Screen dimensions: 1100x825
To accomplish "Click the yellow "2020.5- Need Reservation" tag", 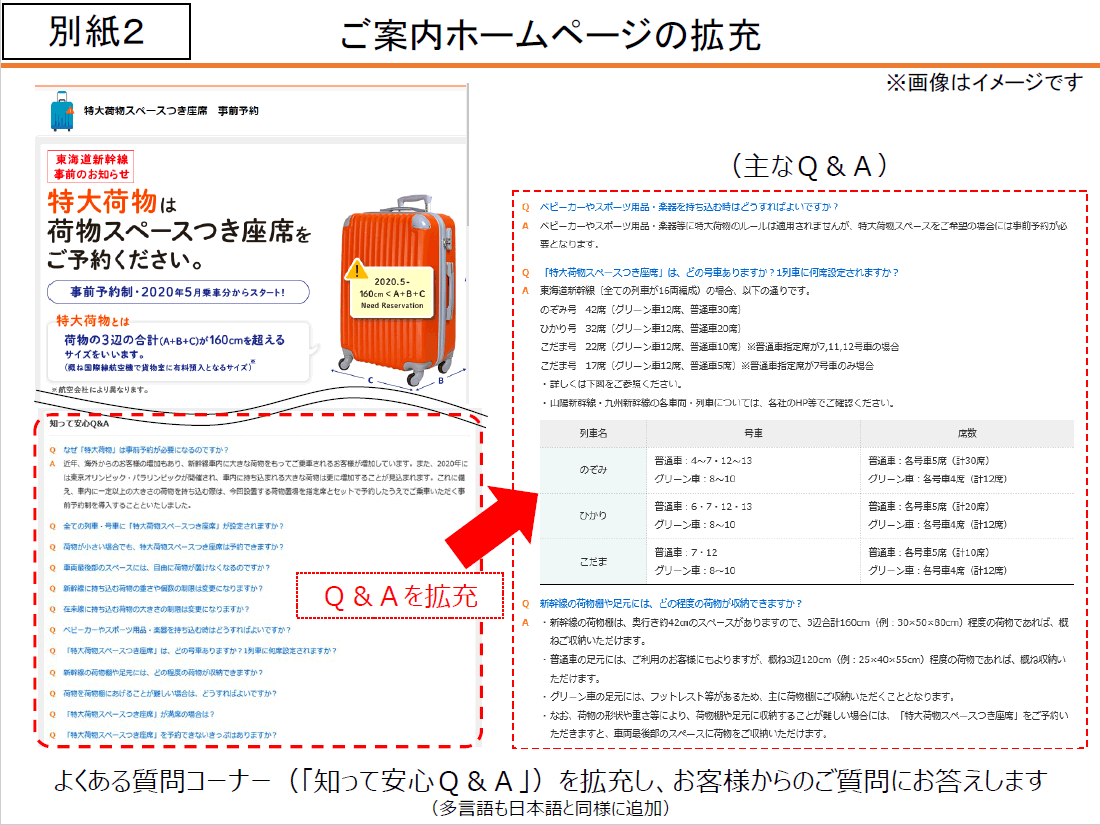I will [392, 293].
